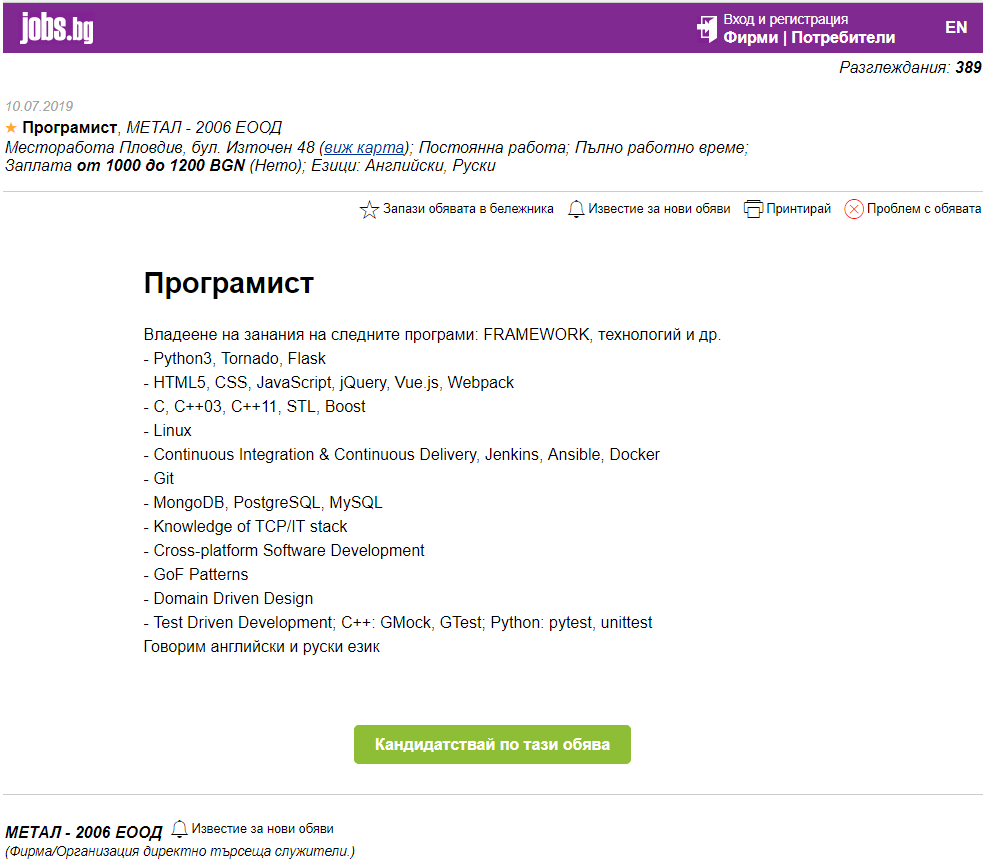Click the bell icon in the actions row
The image size is (1008, 861).
[x=576, y=209]
